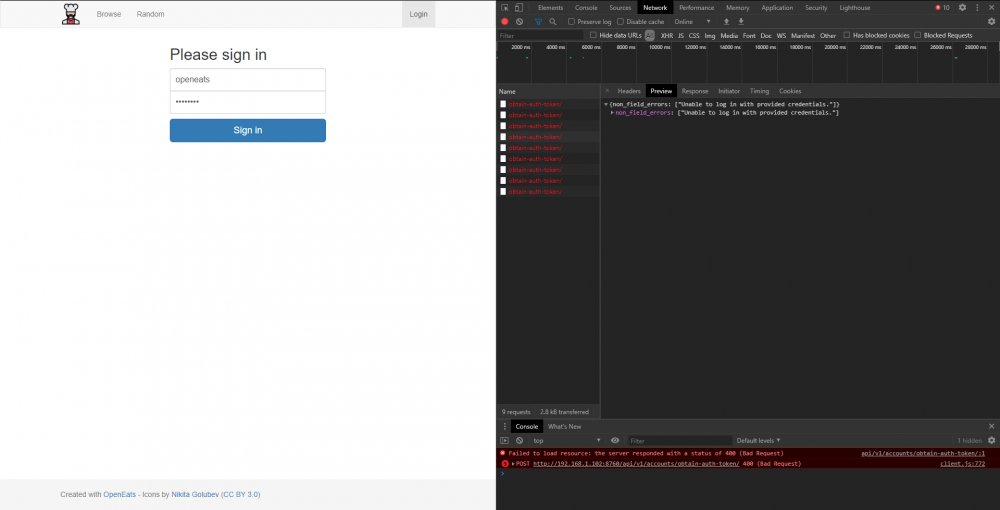Open the console top context dropdown
The height and width of the screenshot is (510, 1000).
[x=567, y=441]
